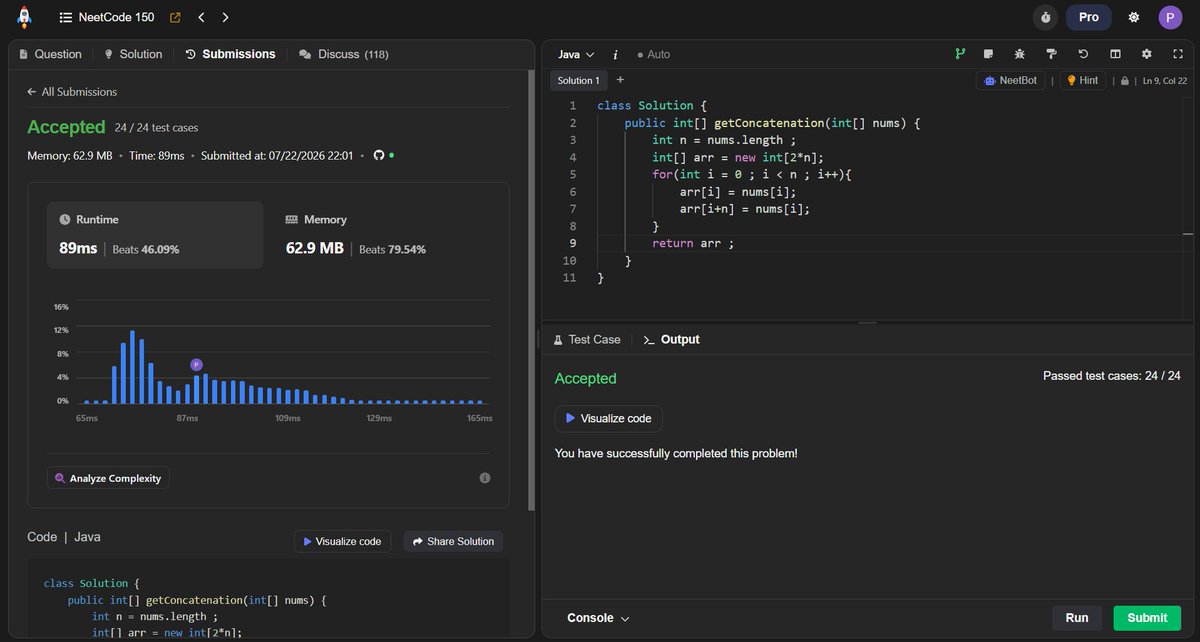Click Visualize code in output panel
The width and height of the screenshot is (1200, 642).
point(609,418)
